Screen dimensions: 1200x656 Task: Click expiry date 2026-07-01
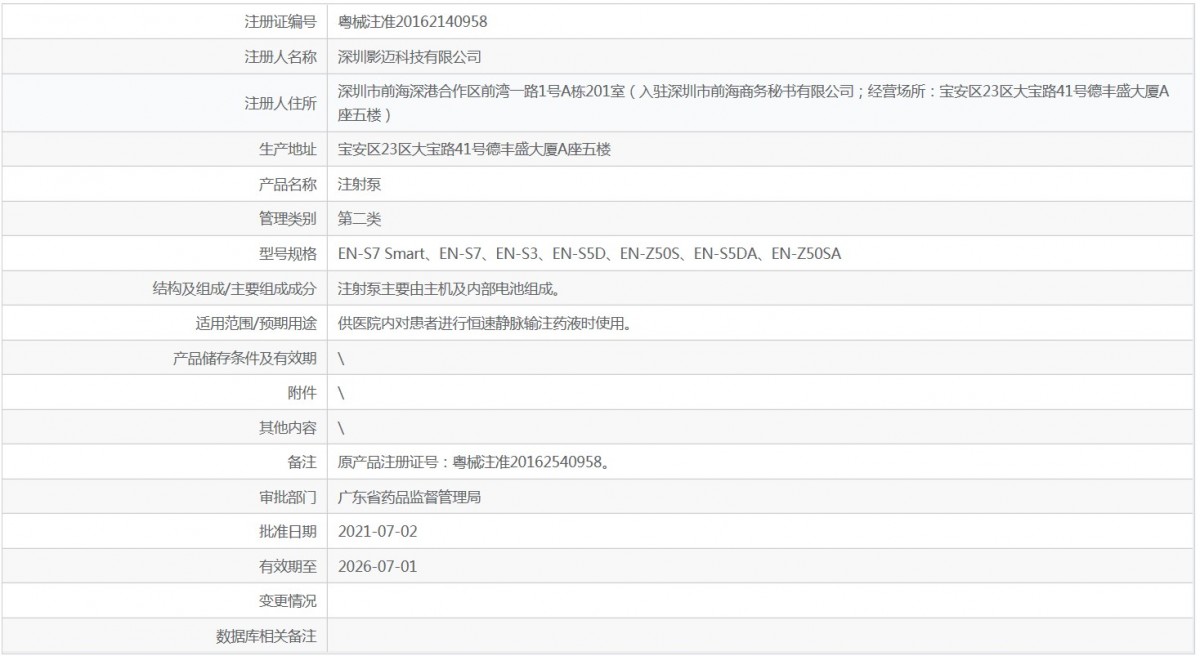tap(378, 566)
